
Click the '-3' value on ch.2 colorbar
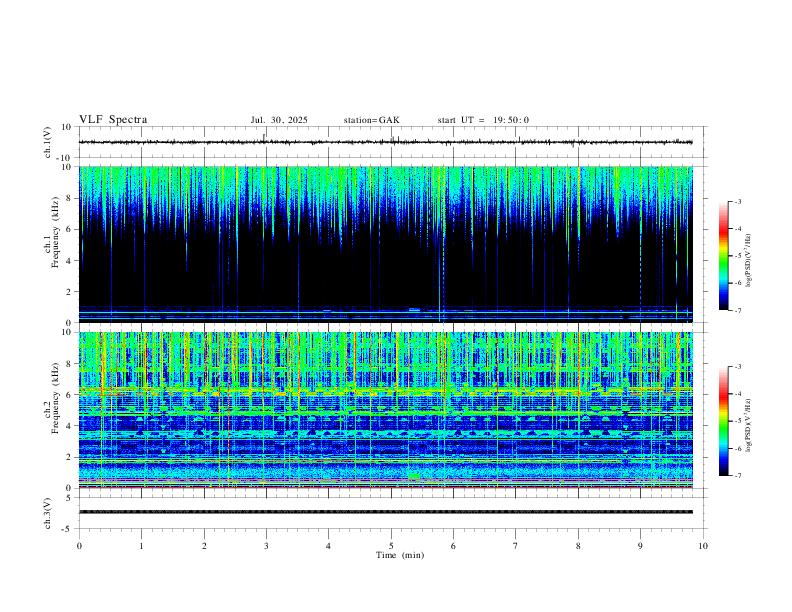pyautogui.click(x=738, y=367)
